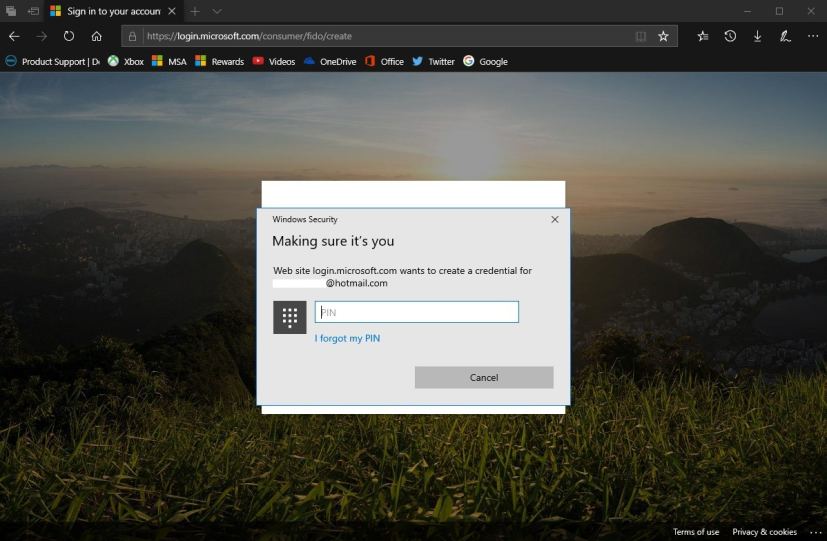The height and width of the screenshot is (541, 827).
Task: Open a new tab with plus icon
Action: [x=195, y=11]
